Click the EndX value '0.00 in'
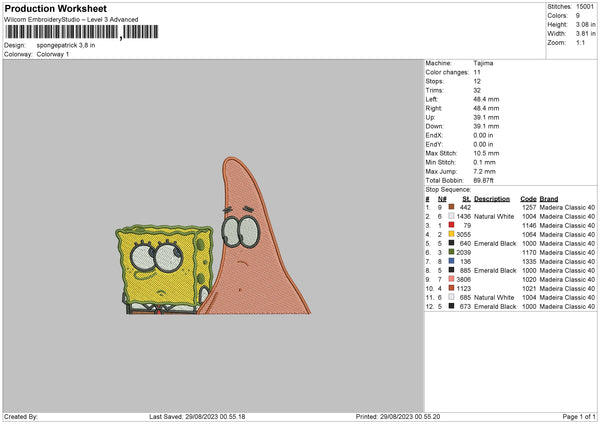This screenshot has width=600, height=424. pos(483,135)
